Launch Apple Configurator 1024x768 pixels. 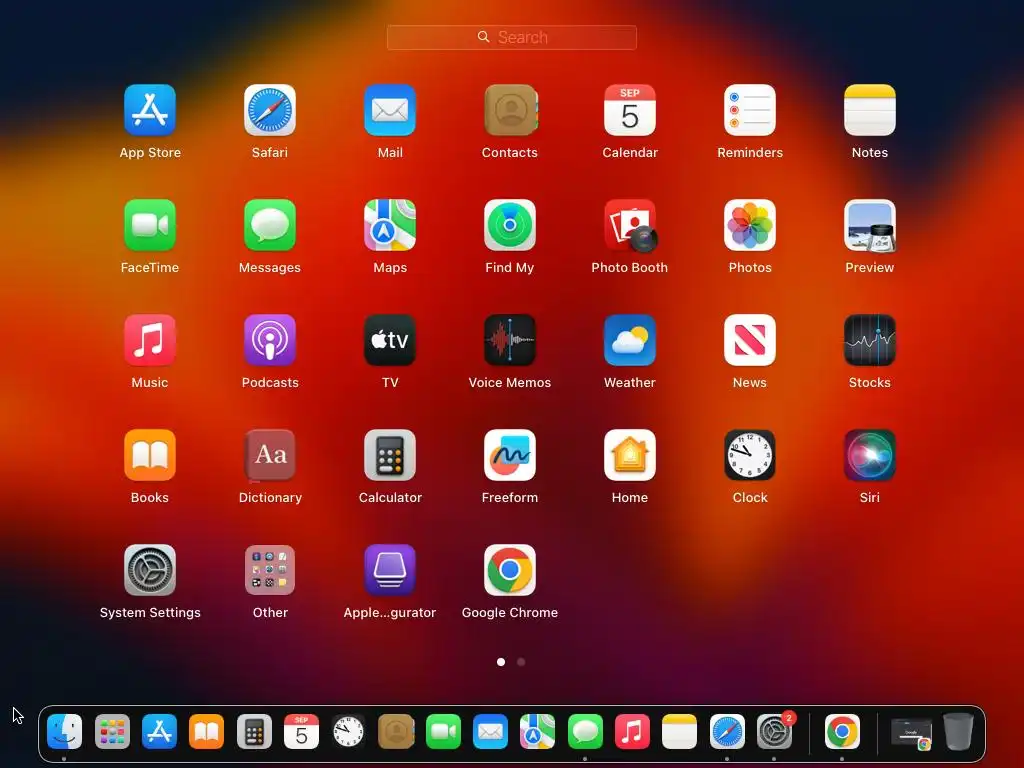(x=390, y=569)
